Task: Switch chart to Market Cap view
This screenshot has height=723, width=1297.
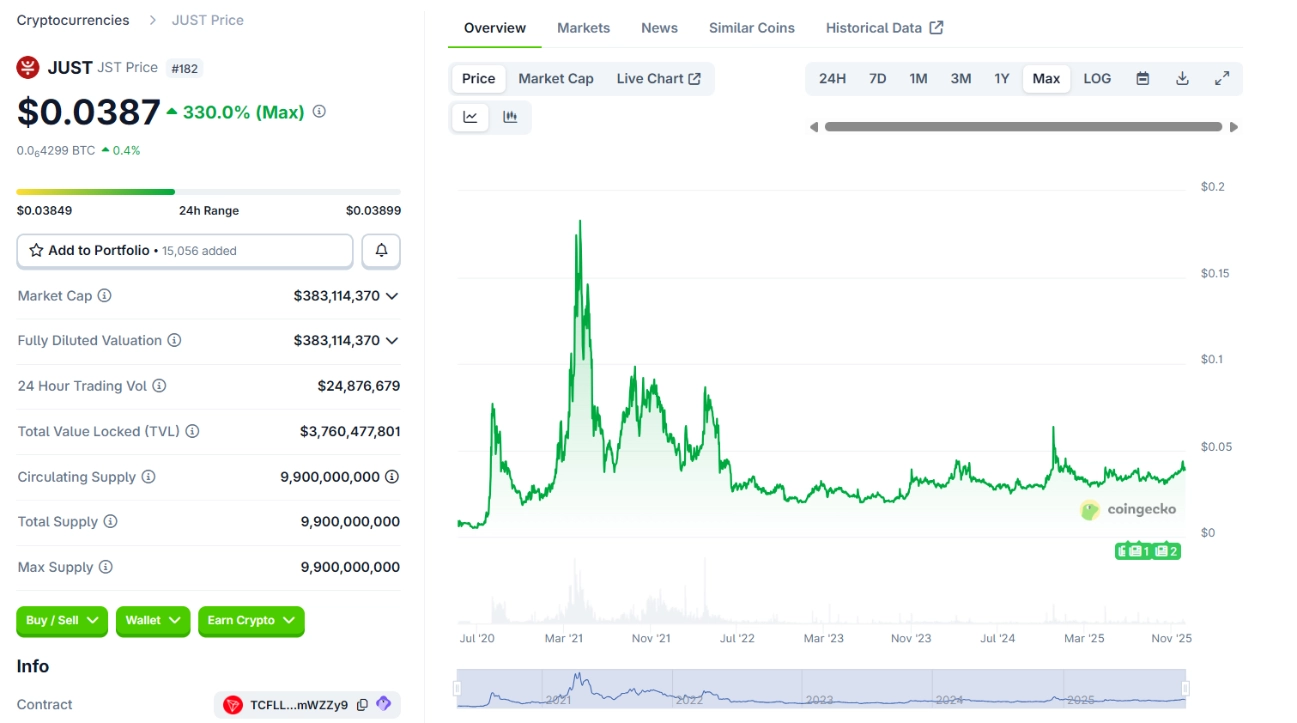Action: pyautogui.click(x=555, y=79)
